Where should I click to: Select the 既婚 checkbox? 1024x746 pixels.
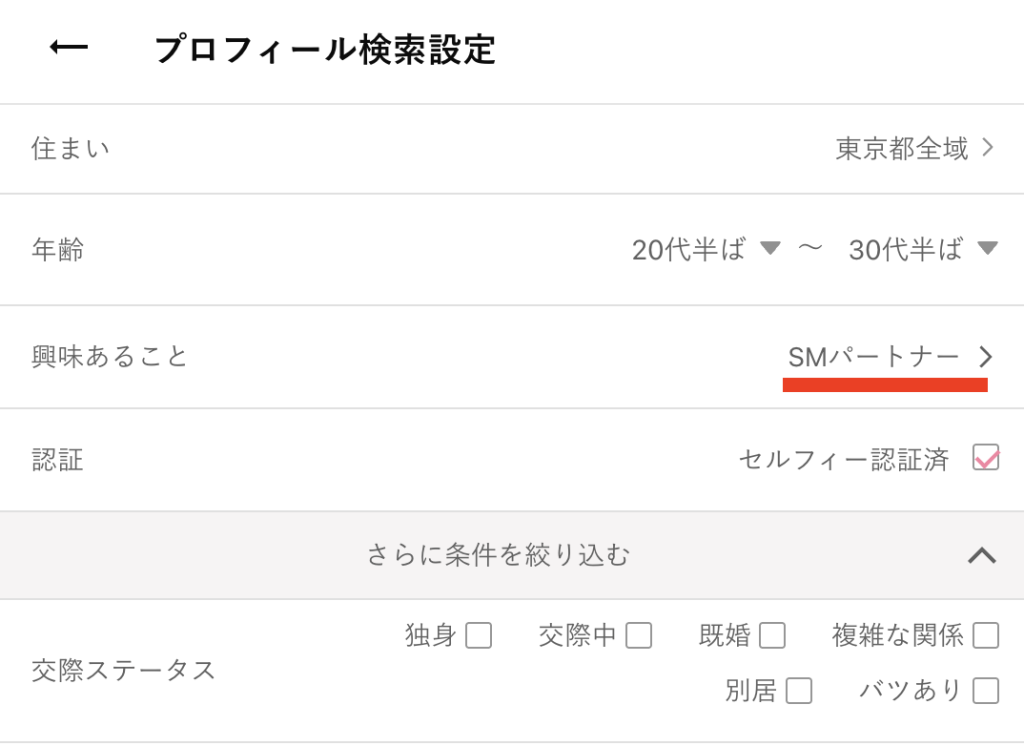click(x=774, y=635)
